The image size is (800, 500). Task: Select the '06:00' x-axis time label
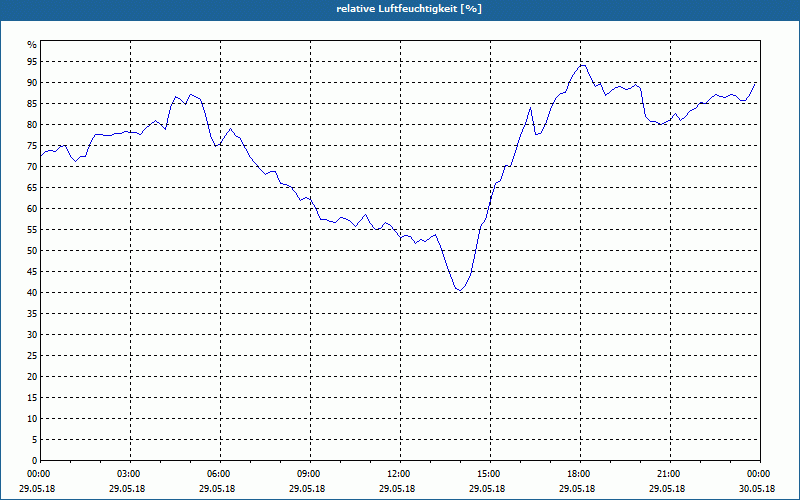click(217, 474)
